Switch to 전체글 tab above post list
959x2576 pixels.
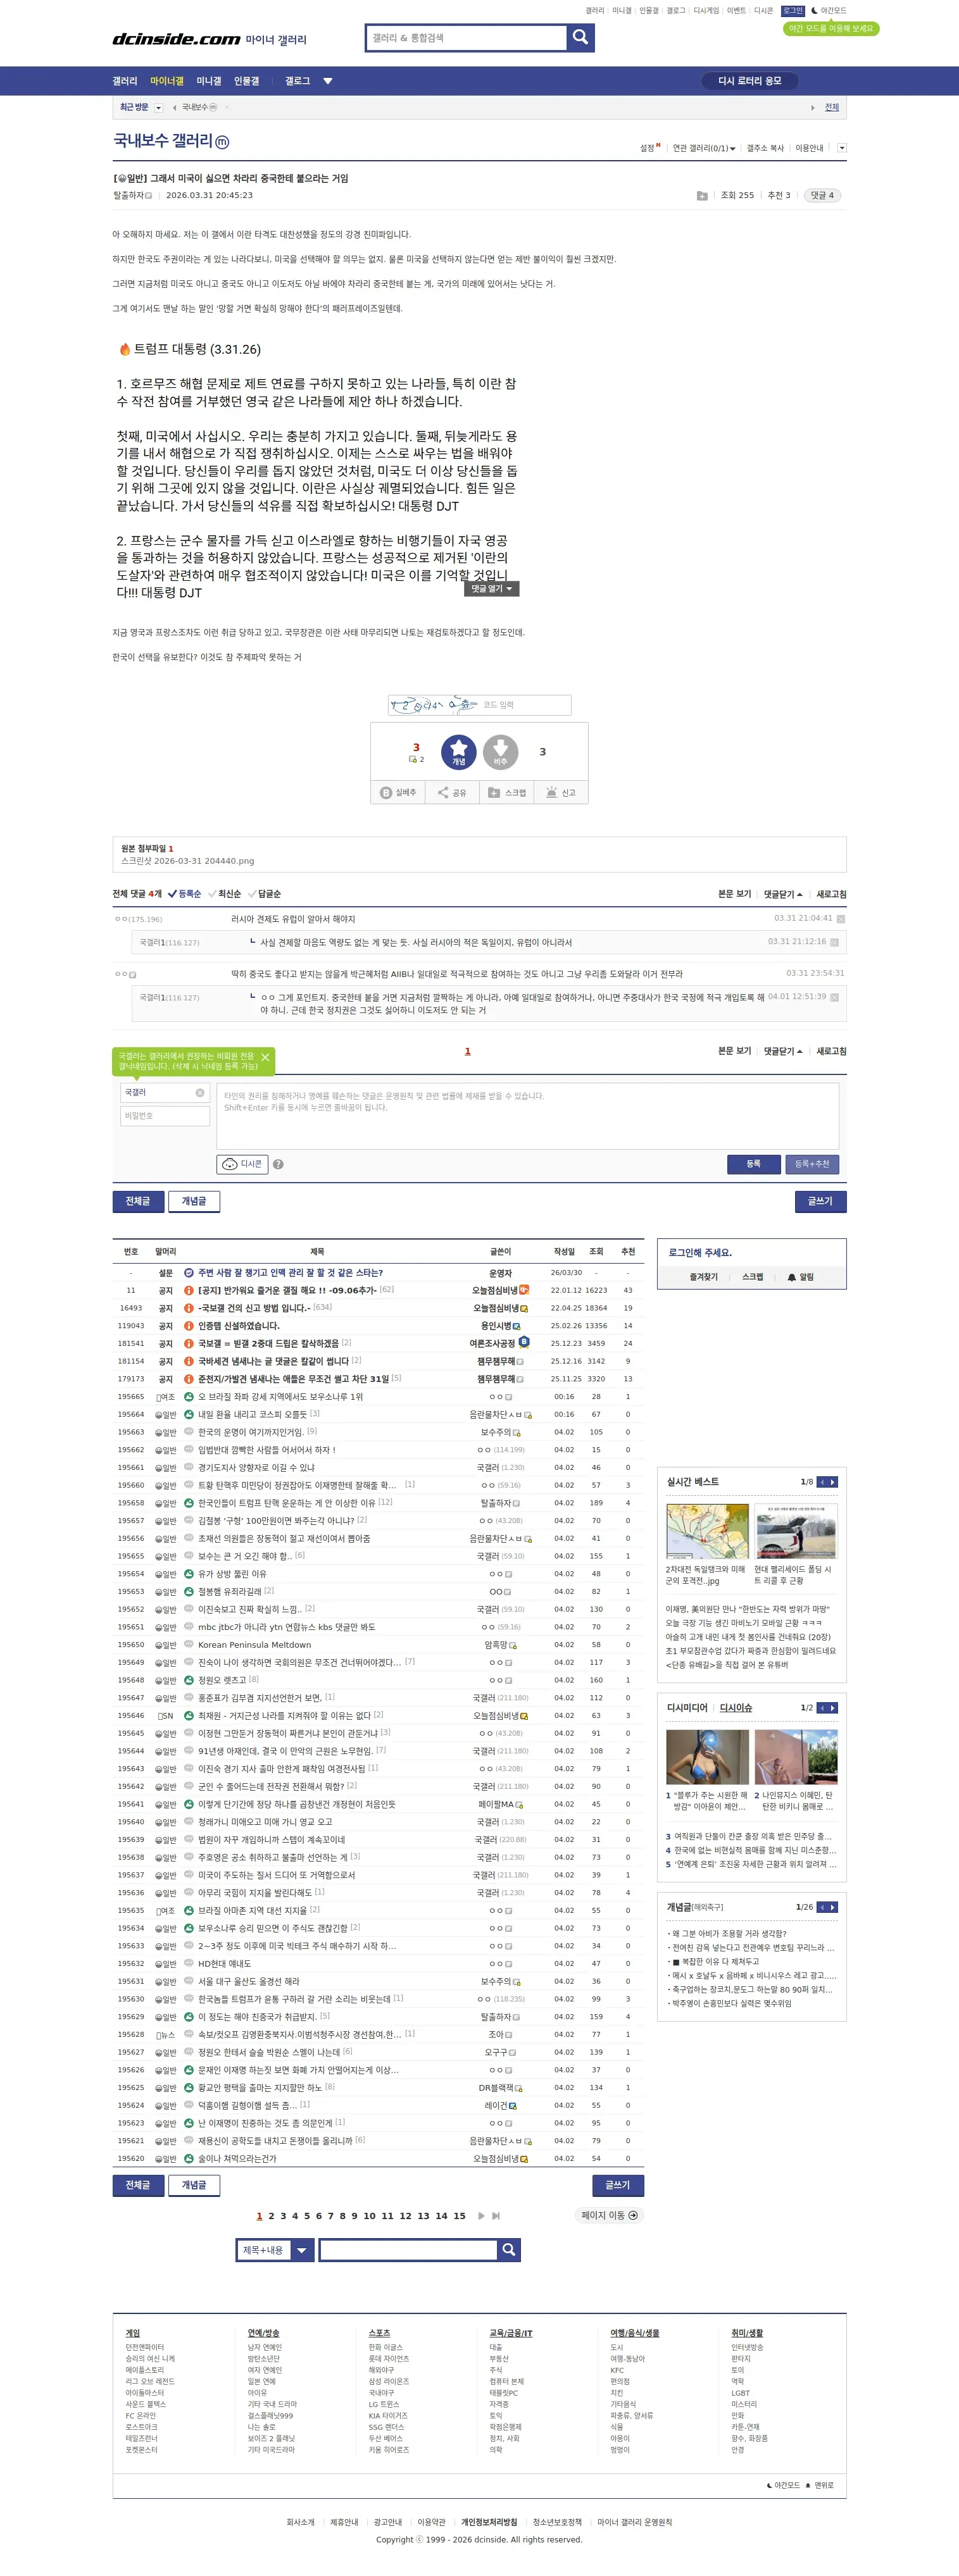(138, 1201)
